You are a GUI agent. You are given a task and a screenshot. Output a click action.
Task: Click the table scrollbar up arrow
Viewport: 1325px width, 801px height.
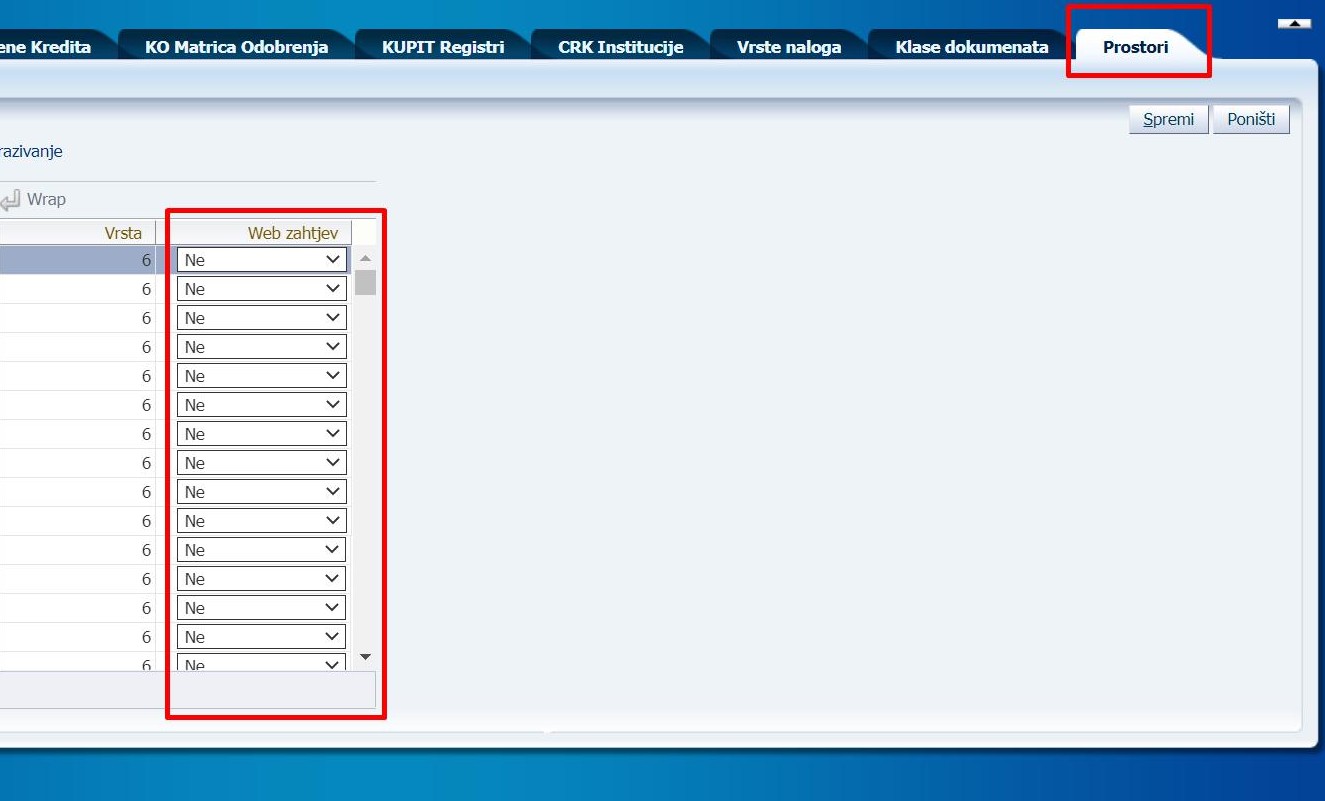tap(365, 259)
